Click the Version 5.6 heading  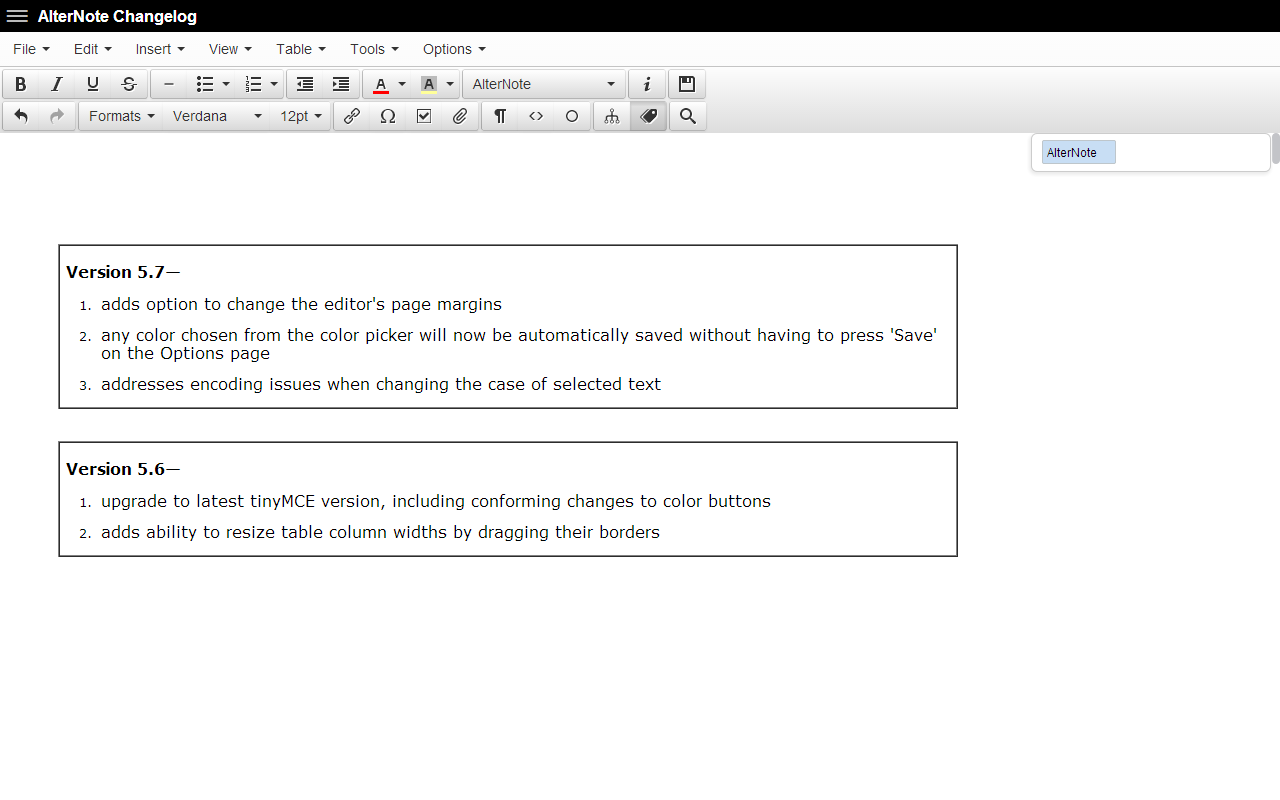click(x=123, y=469)
